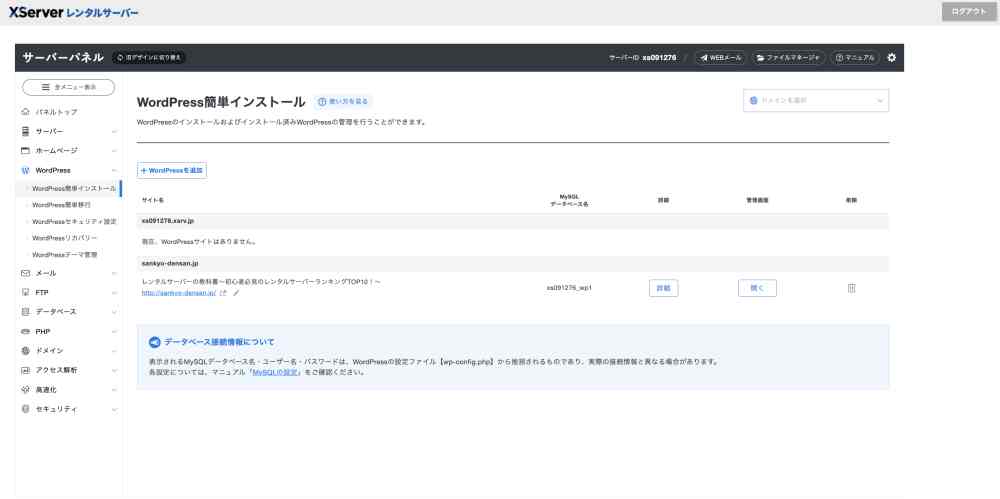Switch to old design with 旧デザインに切り替え

[149, 58]
